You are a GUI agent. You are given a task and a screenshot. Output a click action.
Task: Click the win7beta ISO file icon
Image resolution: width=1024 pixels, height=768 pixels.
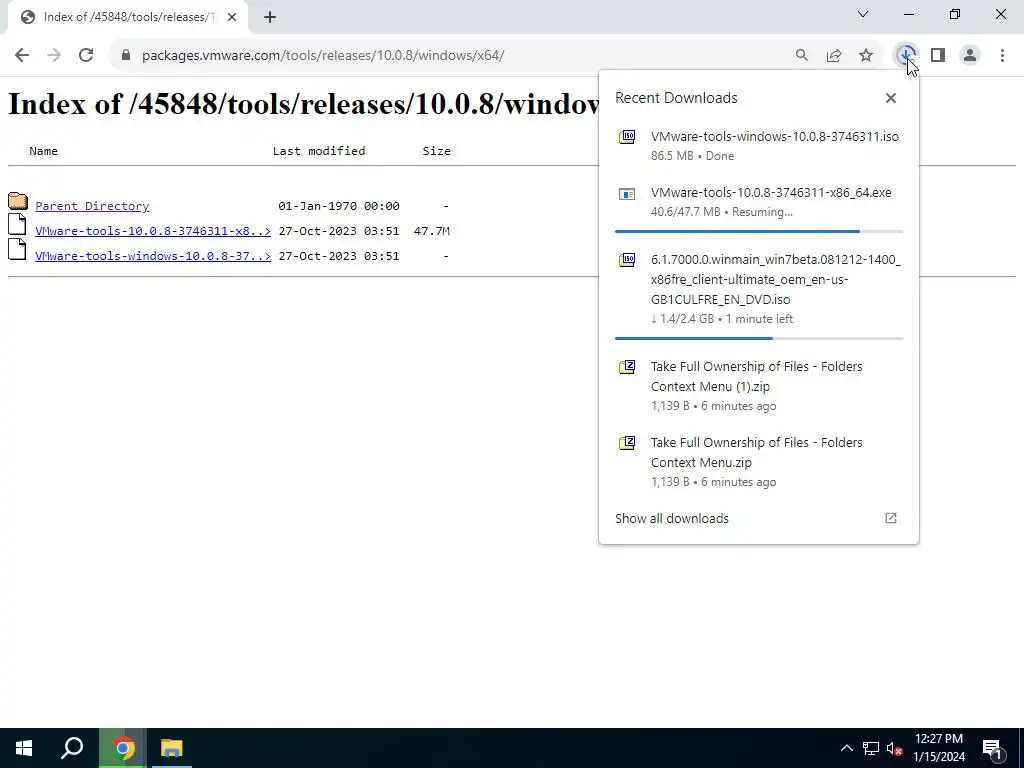(627, 260)
